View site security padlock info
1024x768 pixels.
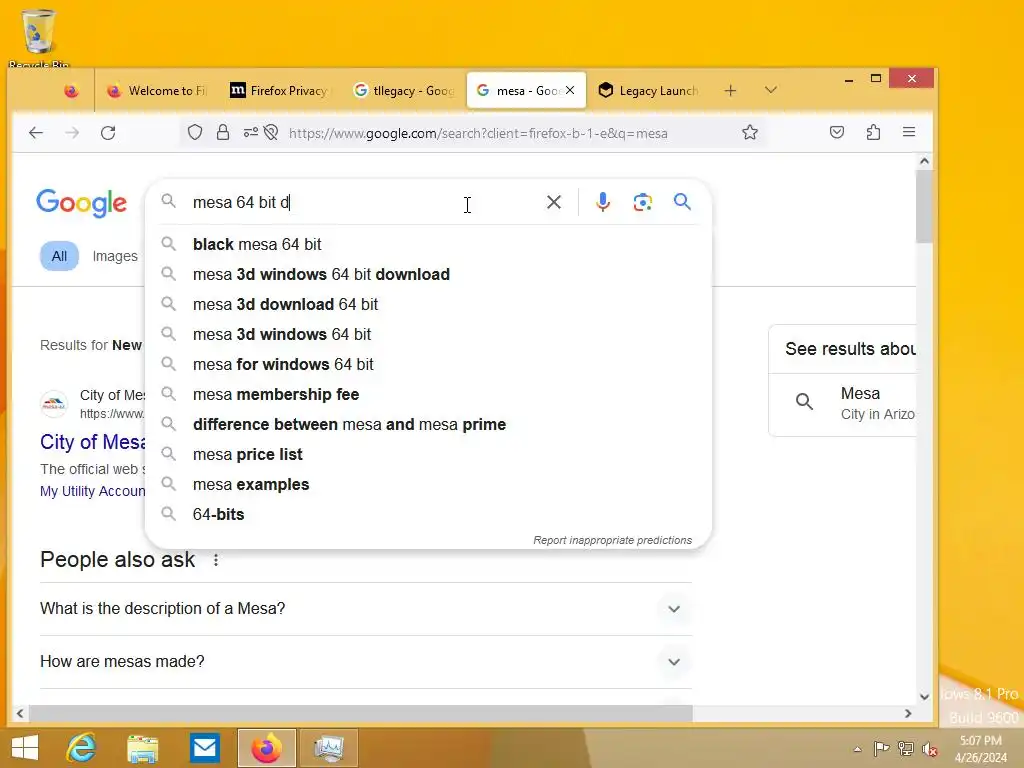pyautogui.click(x=223, y=133)
